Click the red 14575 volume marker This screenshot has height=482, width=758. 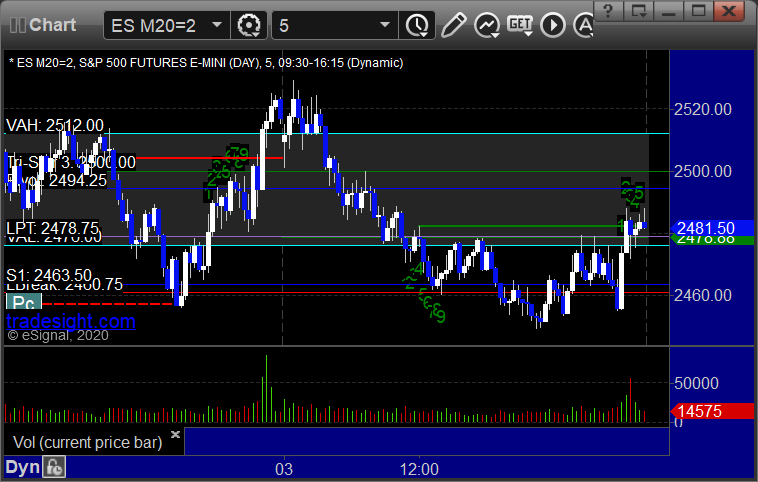pos(712,411)
